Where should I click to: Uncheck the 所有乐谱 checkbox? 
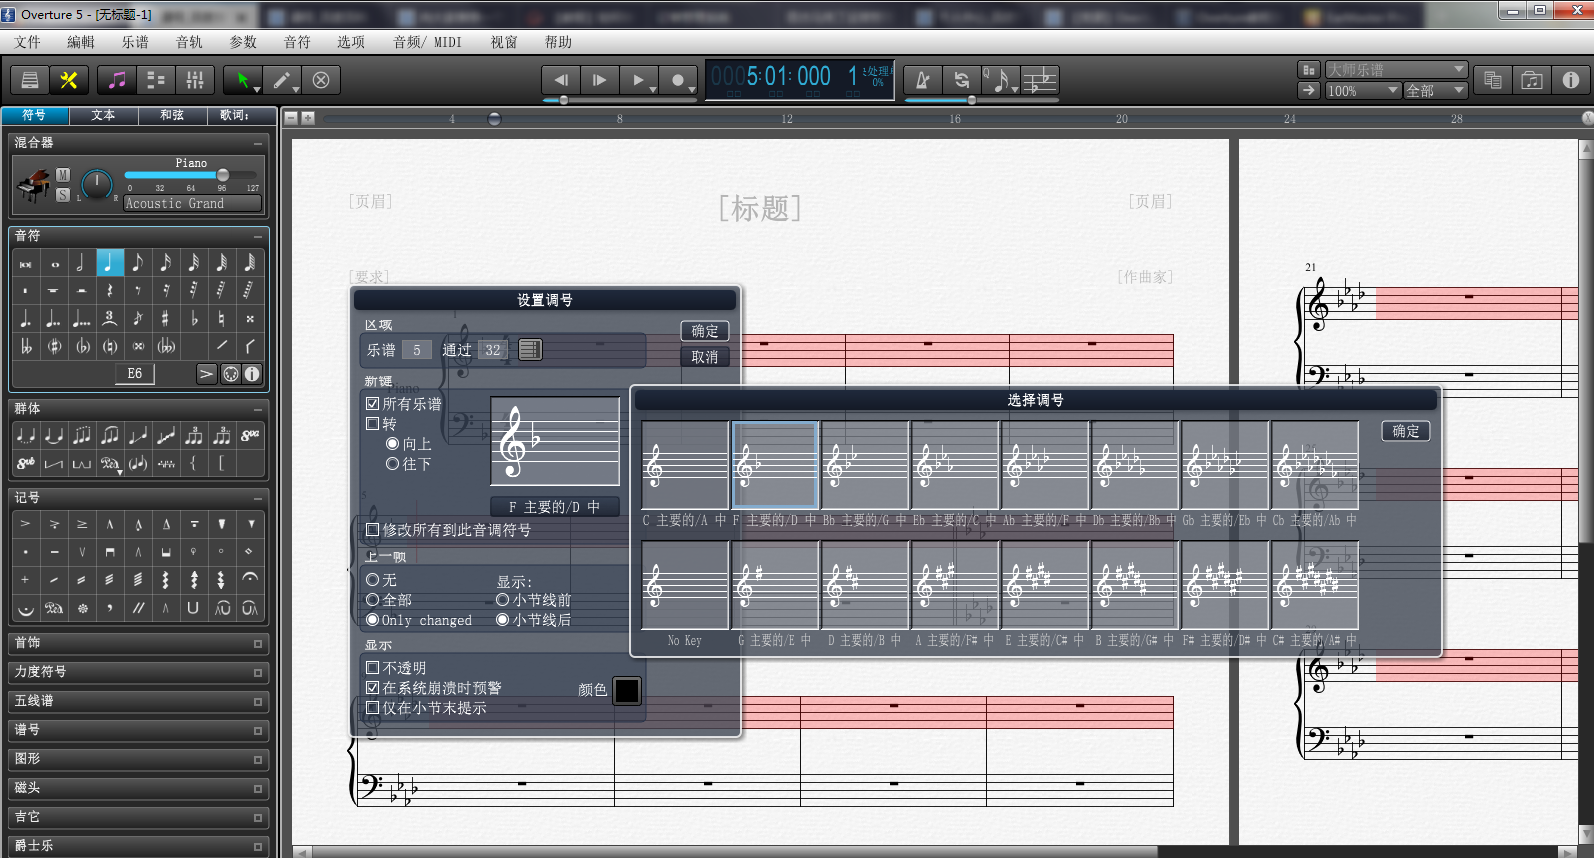(372, 404)
